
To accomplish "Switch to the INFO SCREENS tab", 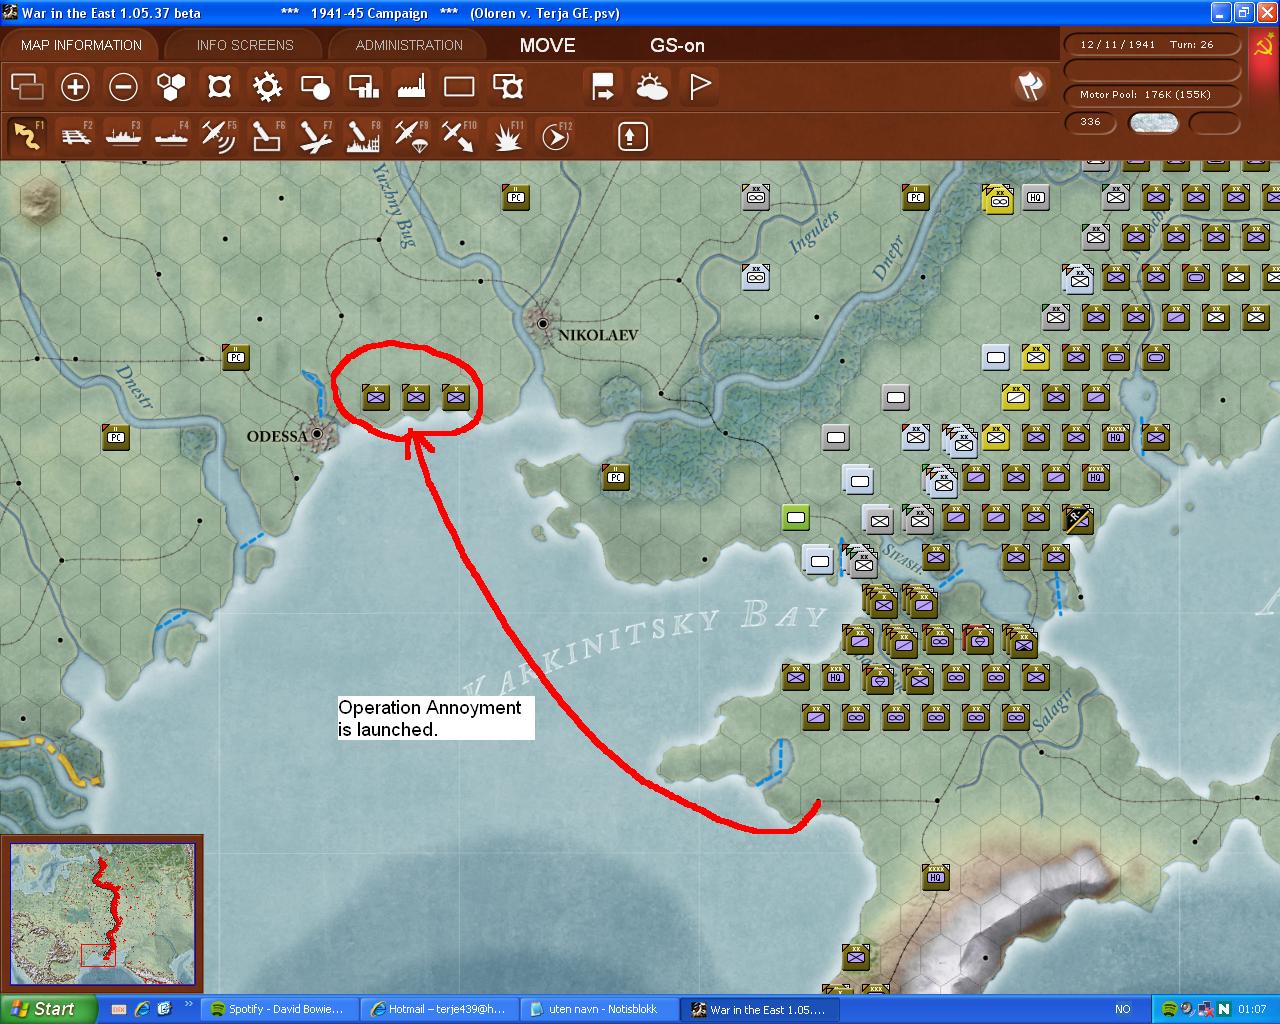I will [x=245, y=45].
